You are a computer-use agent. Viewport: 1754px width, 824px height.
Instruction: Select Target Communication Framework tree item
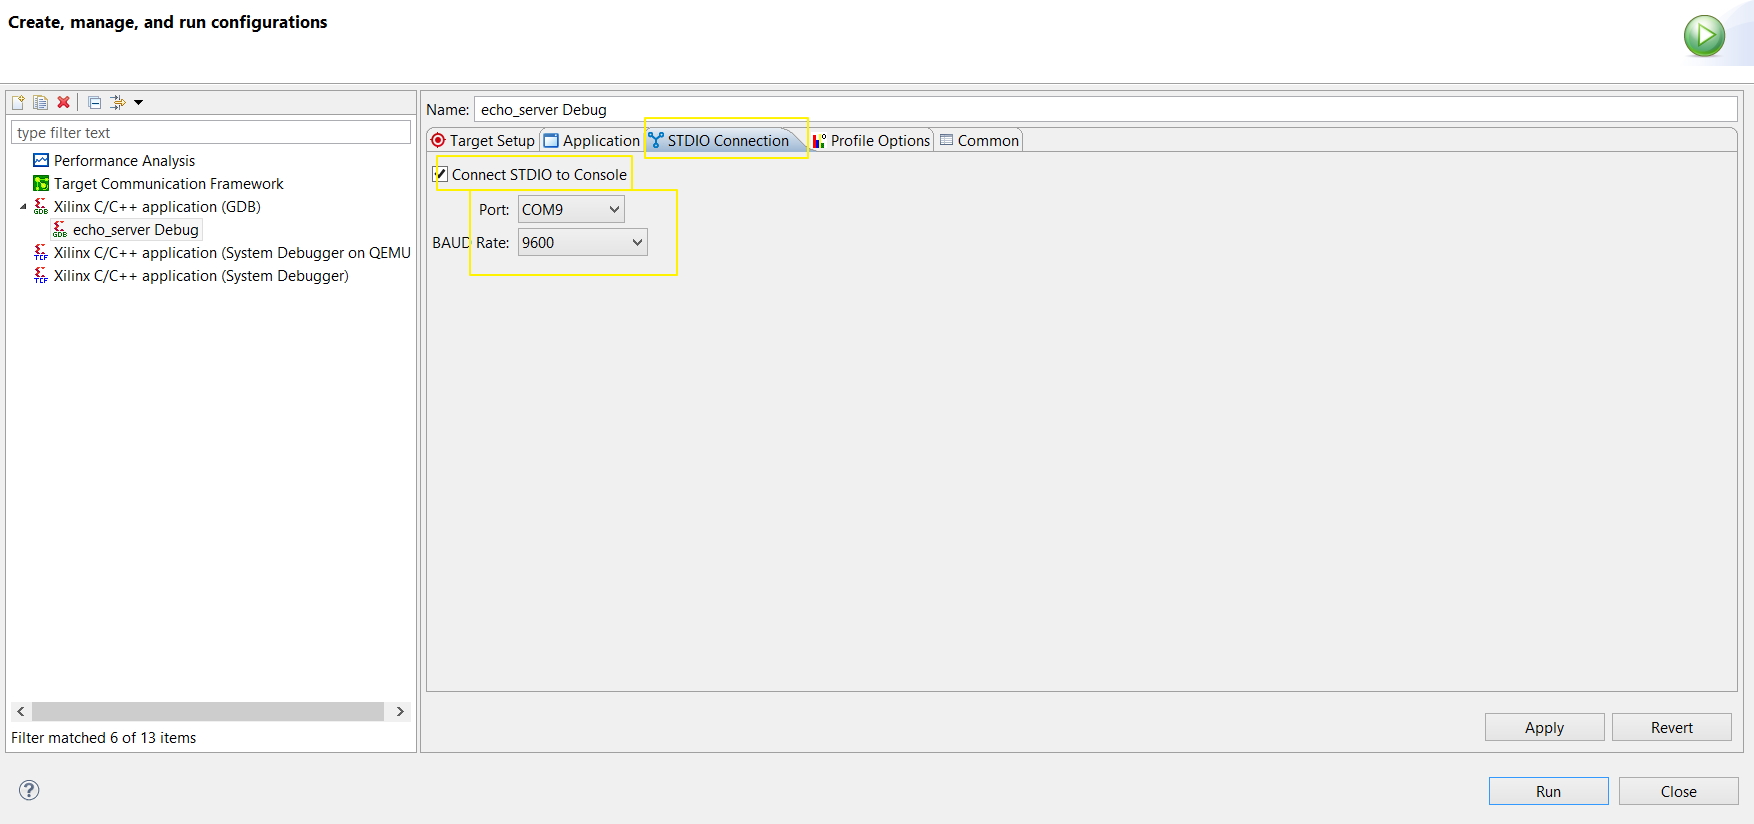point(169,183)
